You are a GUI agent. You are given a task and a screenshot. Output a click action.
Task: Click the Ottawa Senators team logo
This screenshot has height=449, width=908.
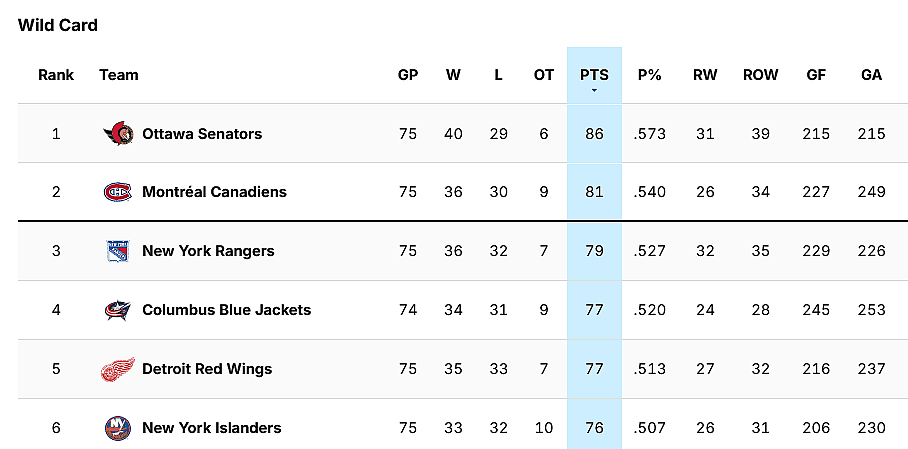pyautogui.click(x=118, y=133)
